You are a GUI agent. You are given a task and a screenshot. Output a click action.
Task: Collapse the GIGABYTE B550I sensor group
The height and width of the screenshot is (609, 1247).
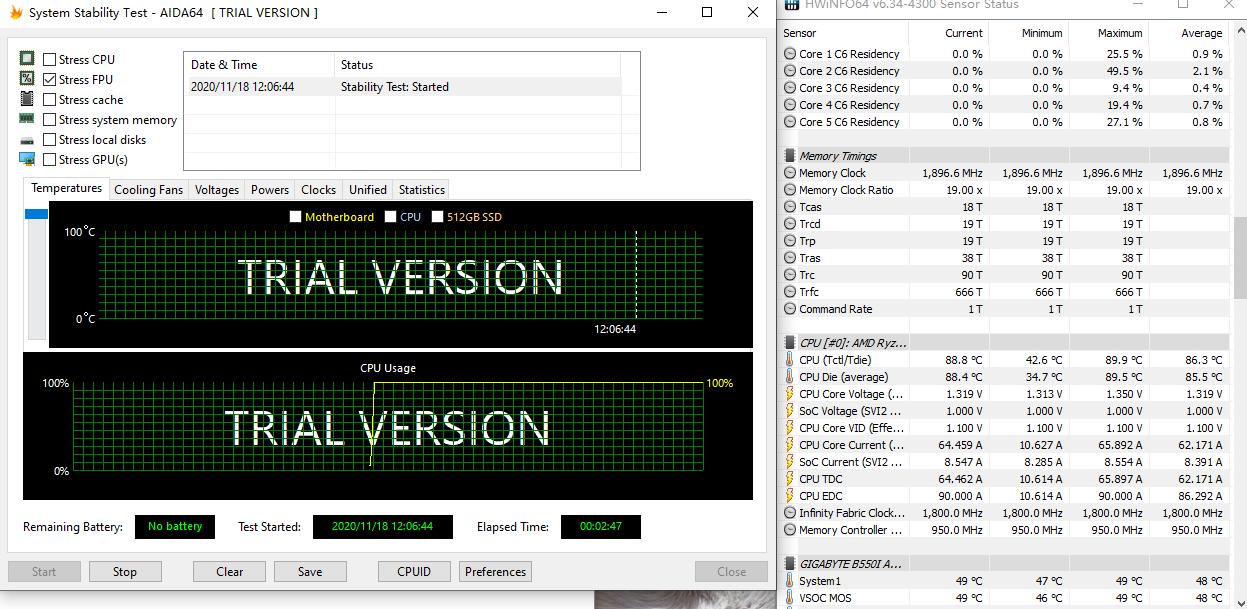click(790, 564)
